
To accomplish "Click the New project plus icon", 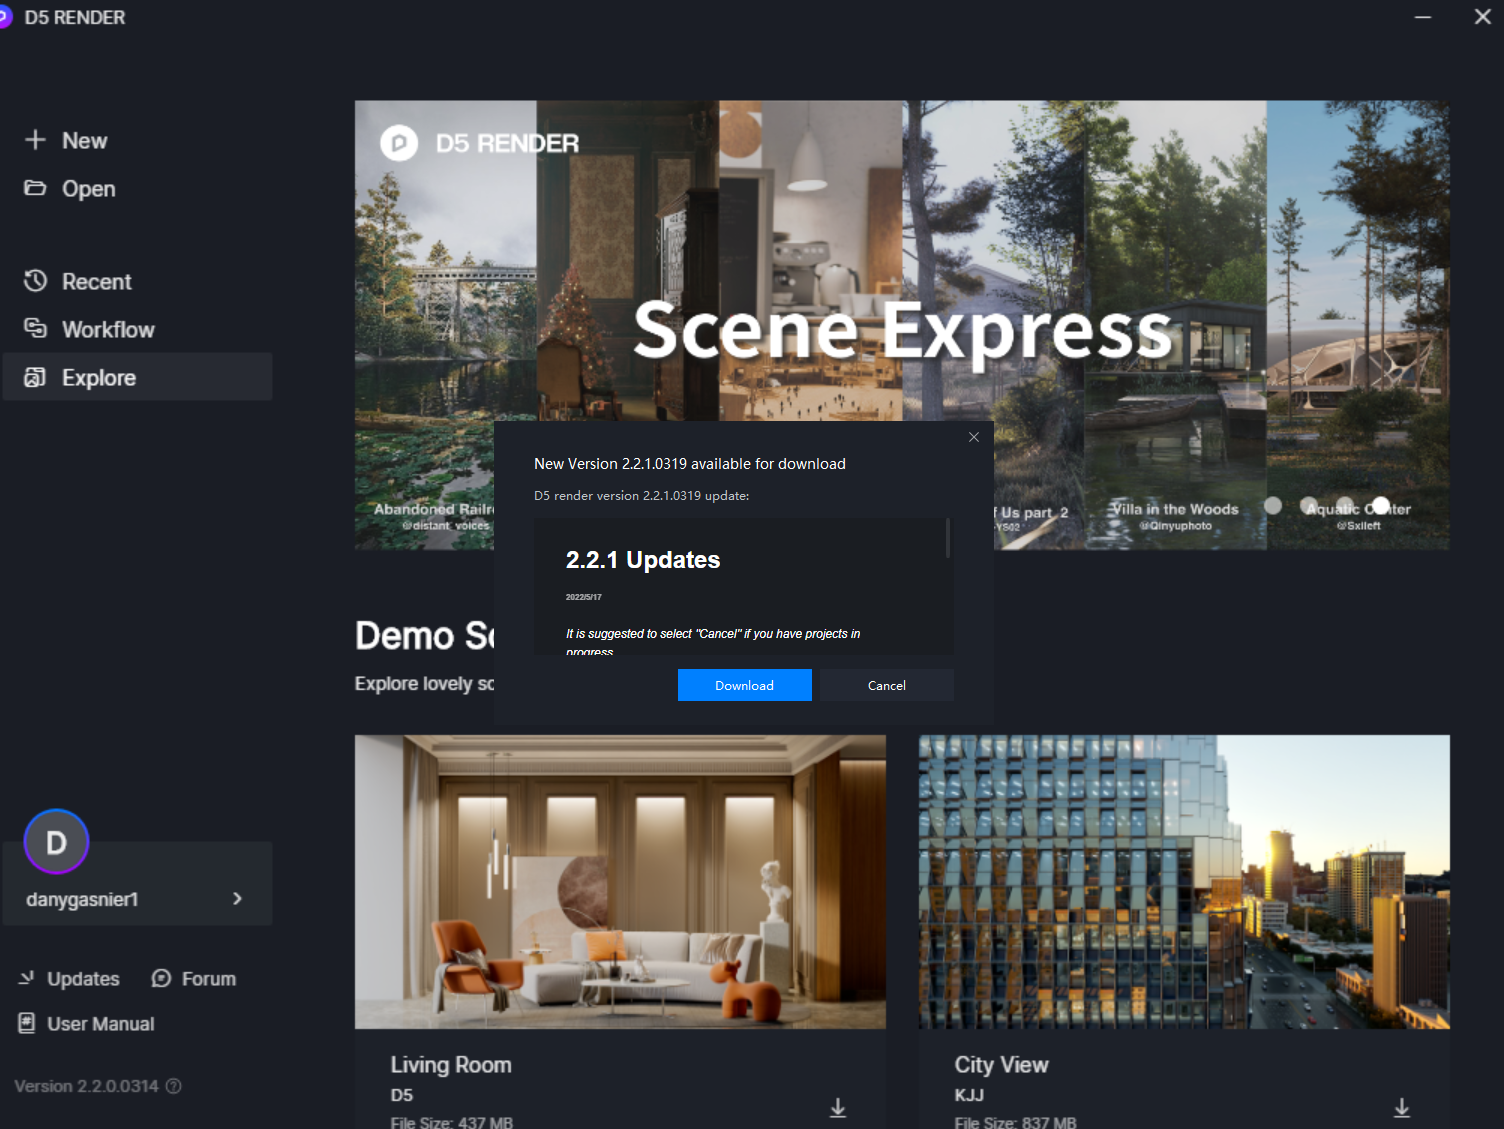I will click(x=35, y=140).
